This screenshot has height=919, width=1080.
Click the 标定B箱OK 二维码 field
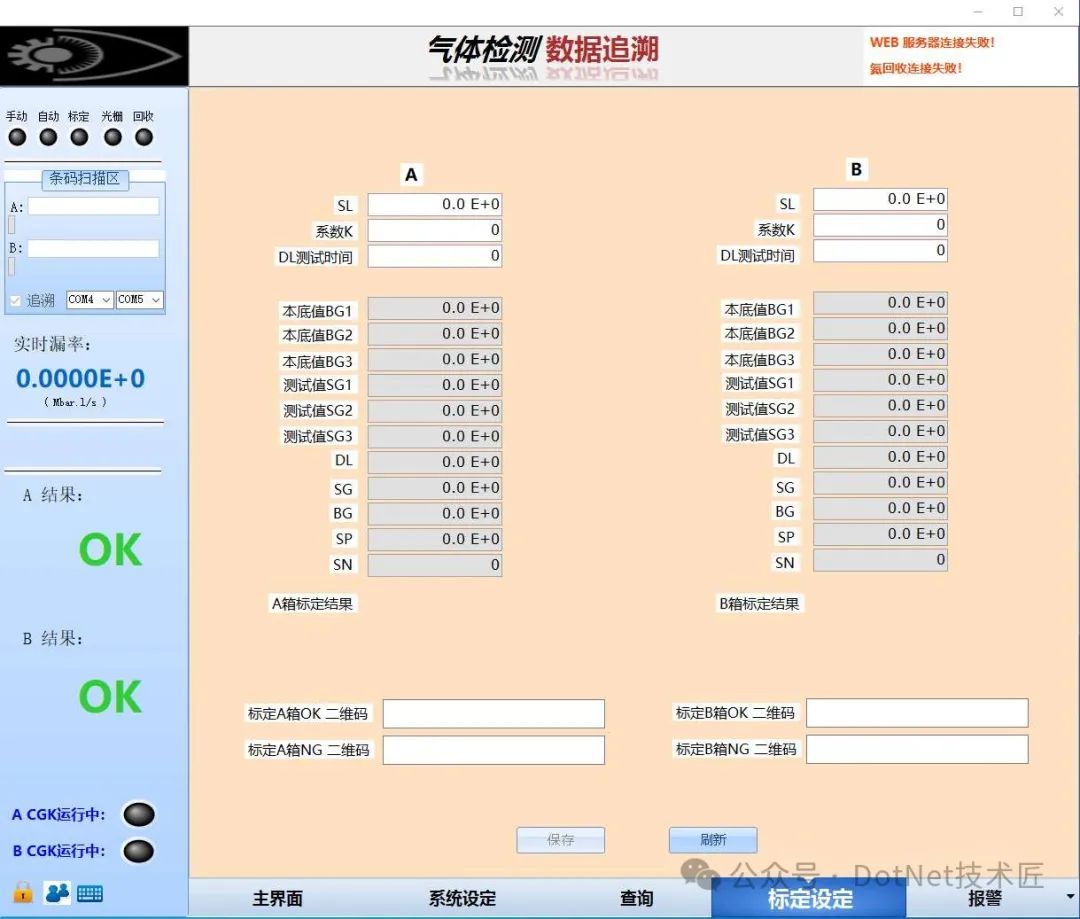tap(917, 712)
